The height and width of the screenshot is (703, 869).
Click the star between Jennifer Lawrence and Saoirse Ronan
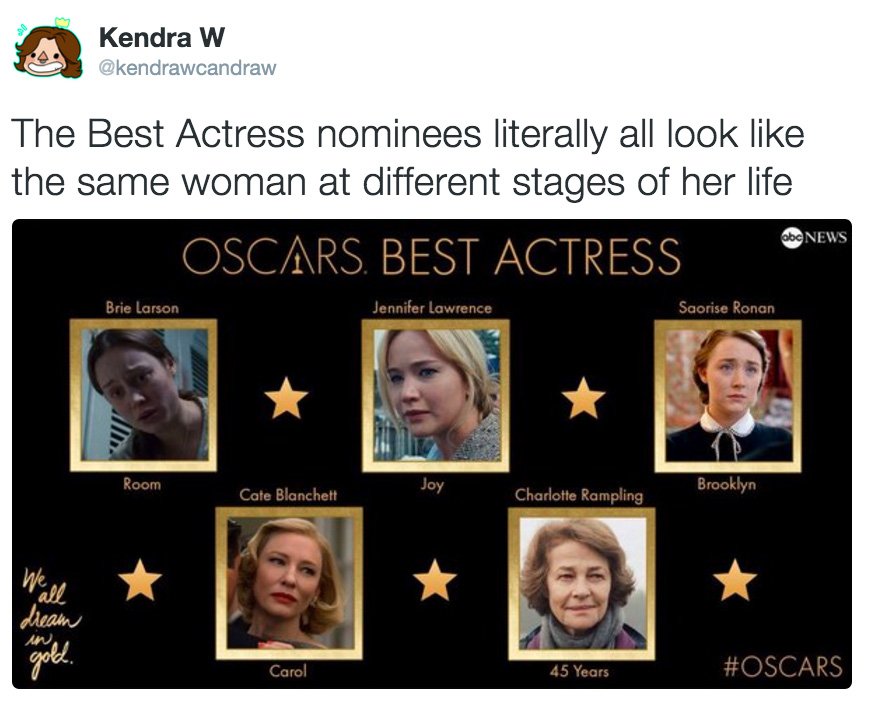point(582,399)
